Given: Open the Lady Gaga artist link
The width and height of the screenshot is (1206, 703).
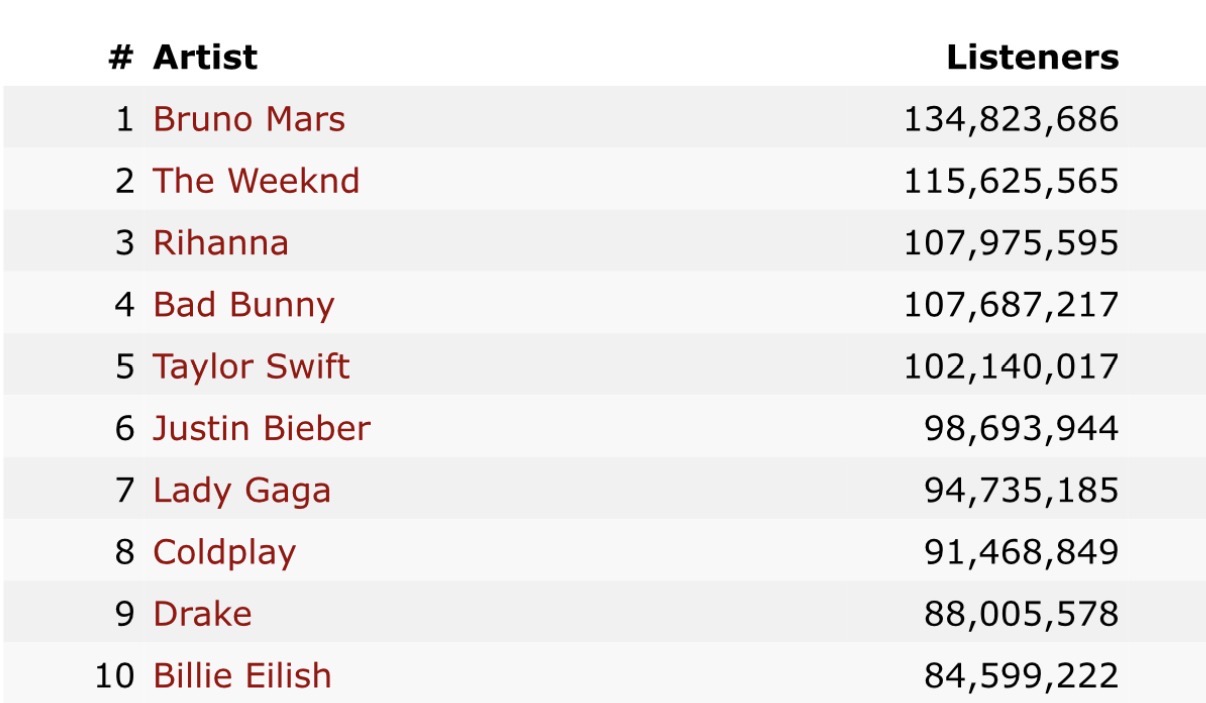Looking at the screenshot, I should (x=242, y=491).
